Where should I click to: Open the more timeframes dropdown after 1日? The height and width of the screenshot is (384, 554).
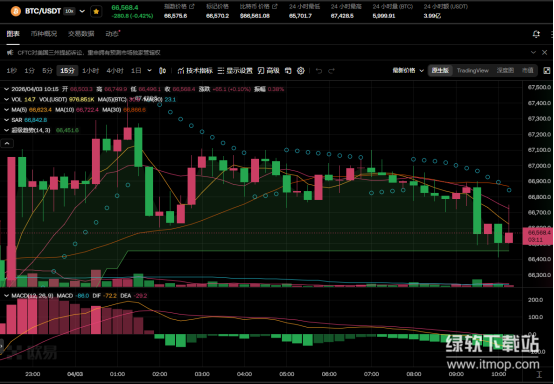click(149, 71)
